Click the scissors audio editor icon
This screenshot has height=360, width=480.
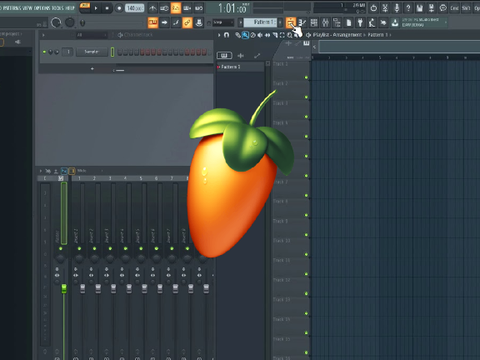[385, 8]
